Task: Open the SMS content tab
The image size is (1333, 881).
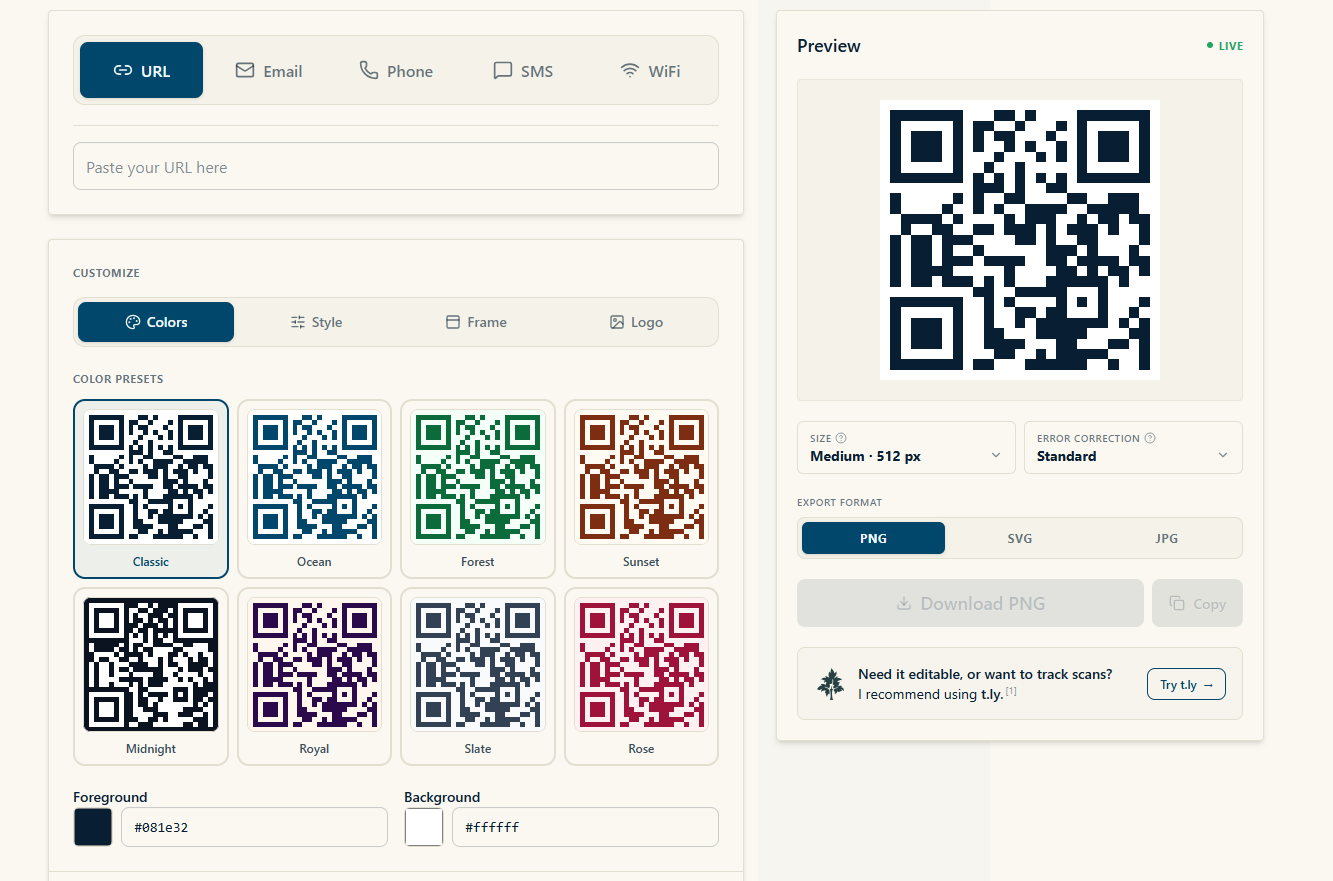Action: coord(523,70)
